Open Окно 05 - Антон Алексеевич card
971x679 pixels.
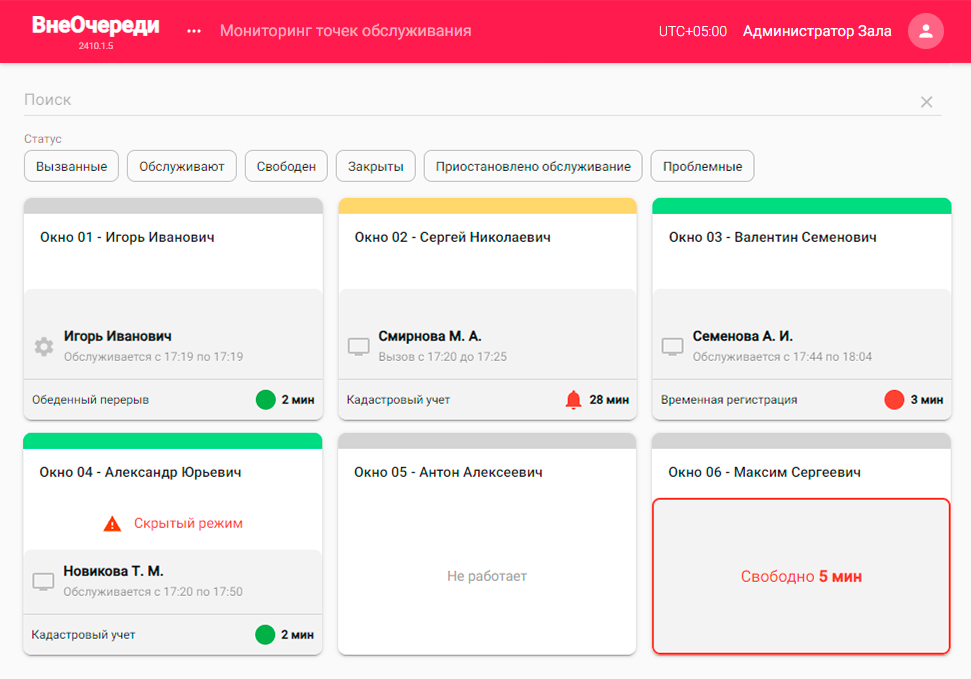(x=487, y=544)
